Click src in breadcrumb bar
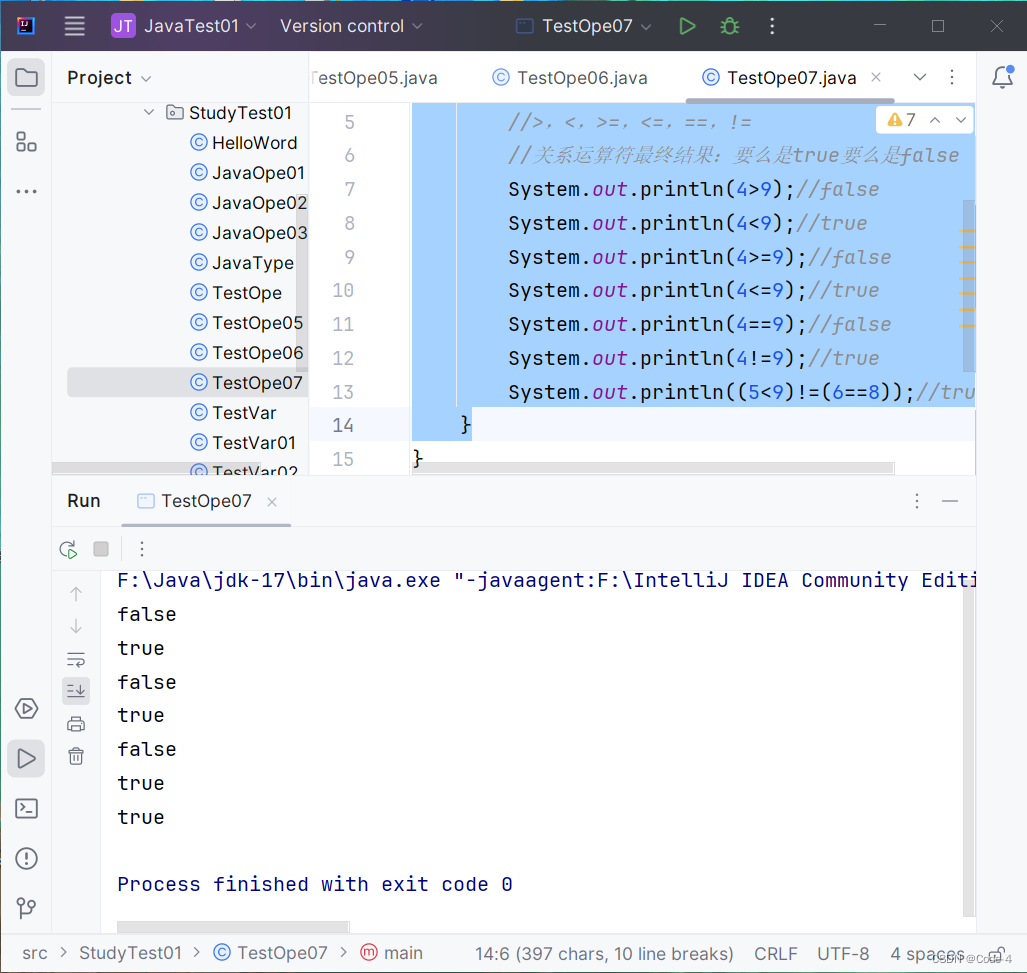Screen dimensions: 1027x973 [x=35, y=953]
